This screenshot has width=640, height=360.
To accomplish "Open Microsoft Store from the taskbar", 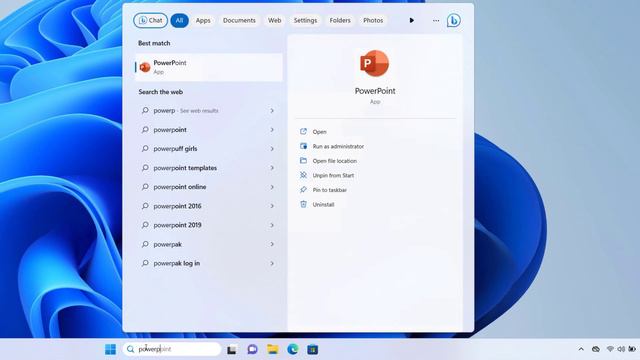I will [x=313, y=349].
